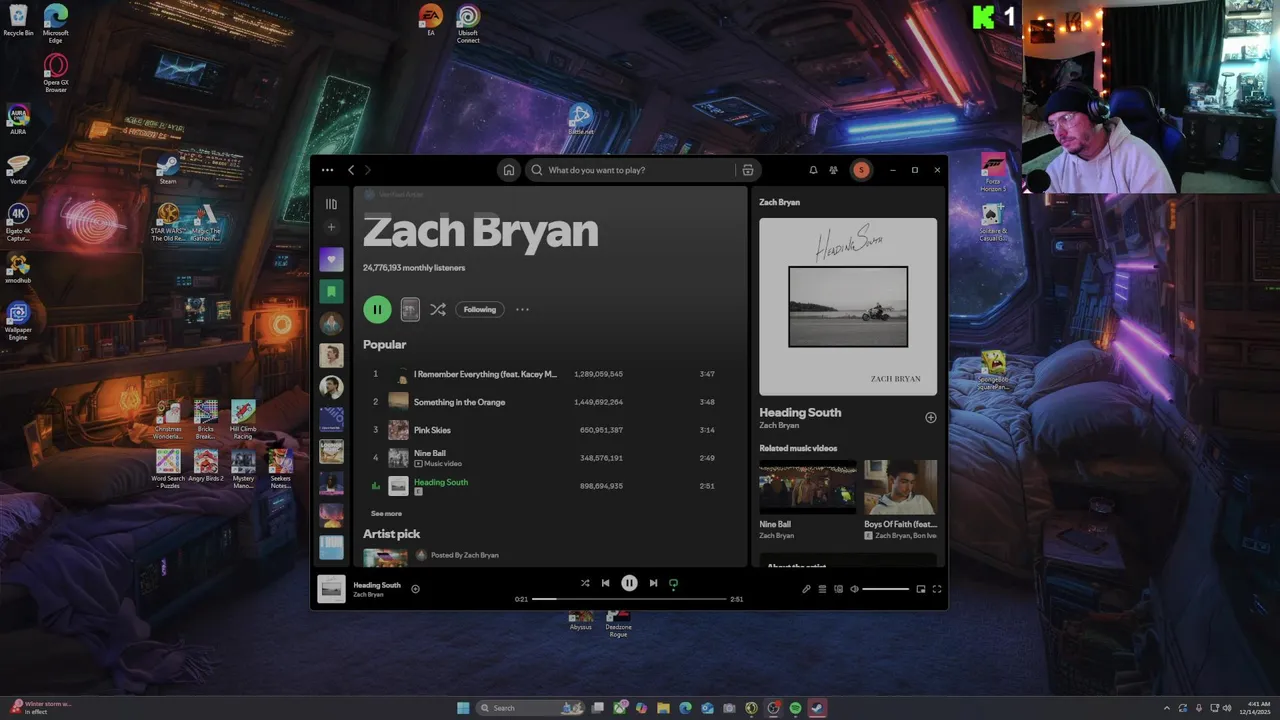The image size is (1280, 720).
Task: Open the mini player
Action: click(921, 589)
